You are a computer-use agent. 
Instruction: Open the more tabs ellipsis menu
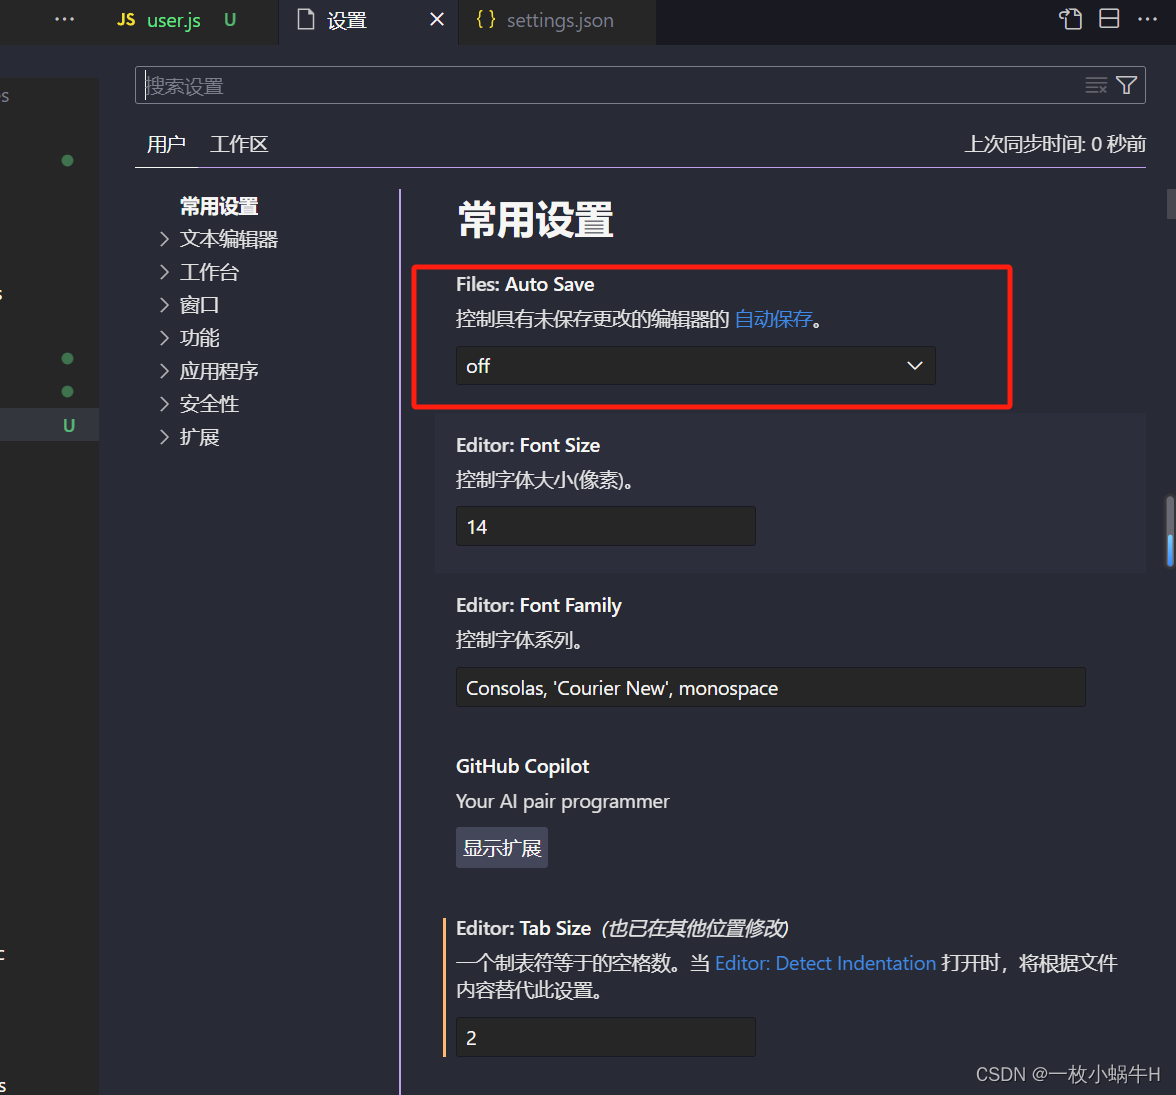64,20
